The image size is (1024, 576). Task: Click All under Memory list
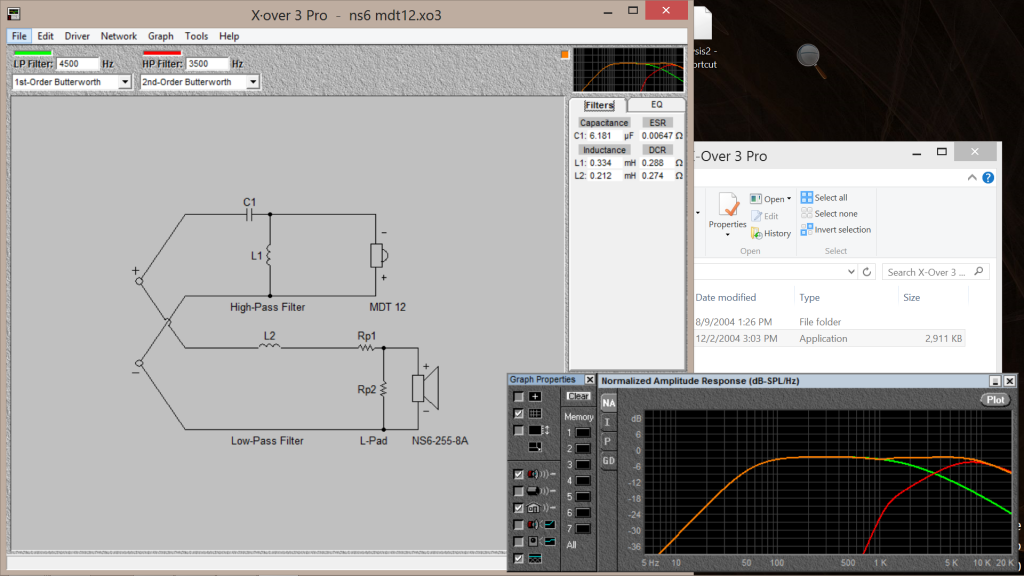(x=571, y=545)
